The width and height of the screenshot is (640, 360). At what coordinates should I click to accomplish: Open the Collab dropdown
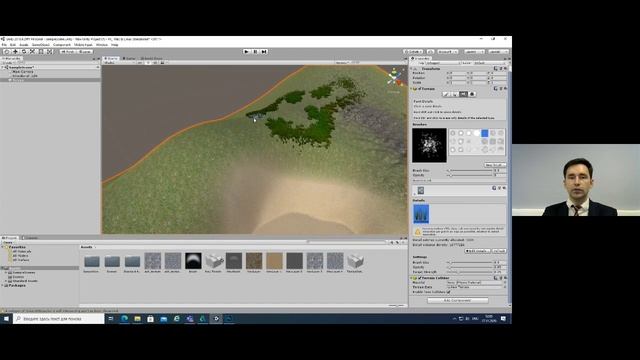tap(413, 52)
